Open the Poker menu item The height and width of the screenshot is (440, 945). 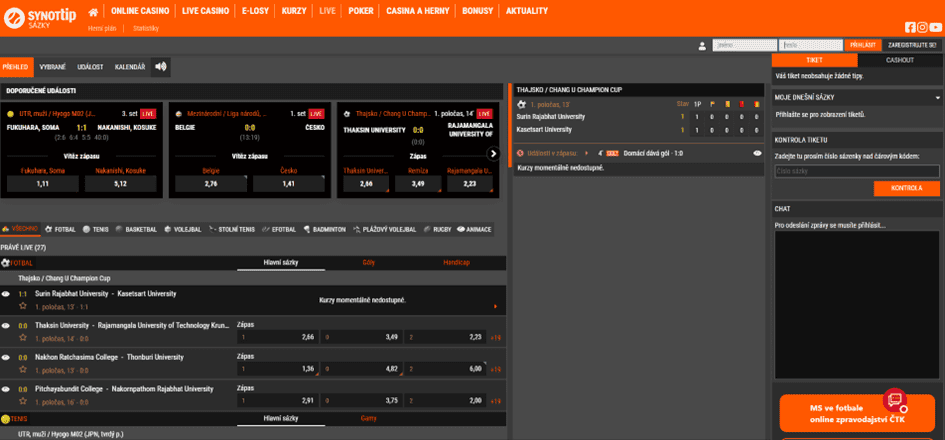361,11
